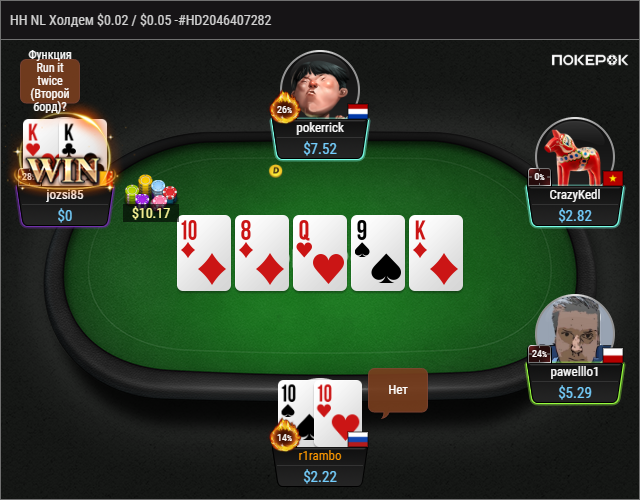Click the Pokerok logo
The width and height of the screenshot is (640, 500).
(589, 60)
